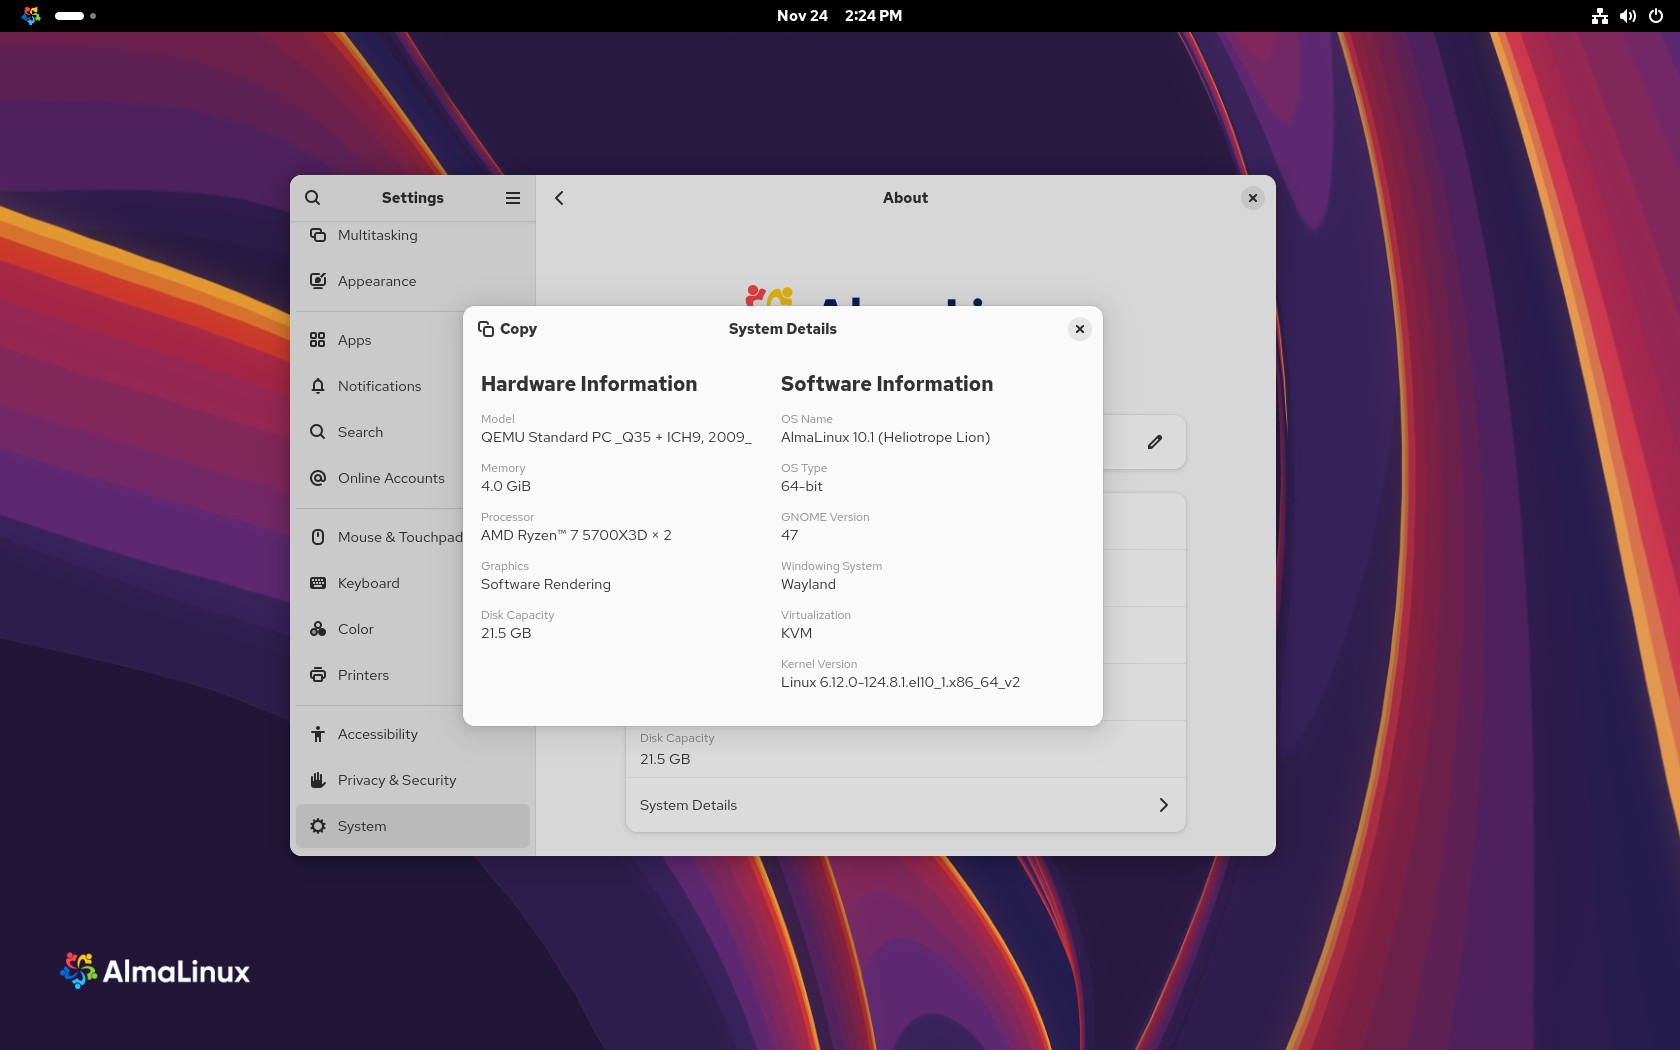The width and height of the screenshot is (1680, 1050).
Task: Open the Settings search with the magnifier icon
Action: [313, 197]
